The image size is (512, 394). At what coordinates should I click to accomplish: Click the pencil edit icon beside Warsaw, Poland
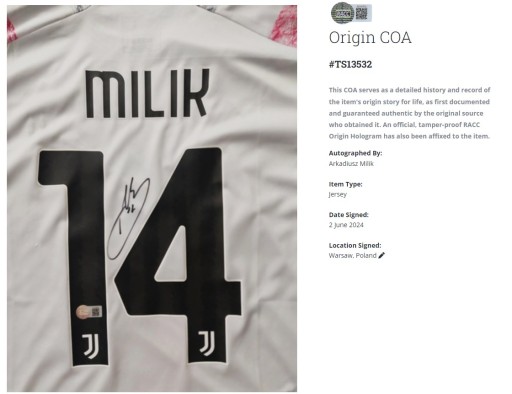[382, 255]
